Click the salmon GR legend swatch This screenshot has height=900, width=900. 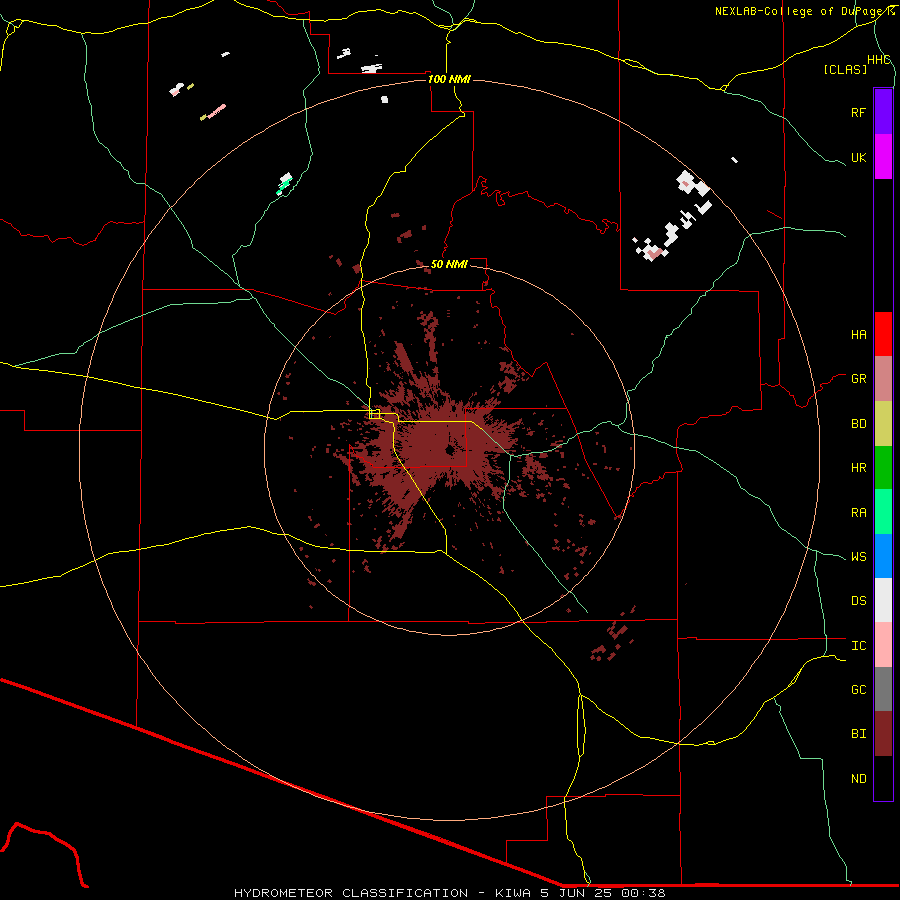coord(883,378)
